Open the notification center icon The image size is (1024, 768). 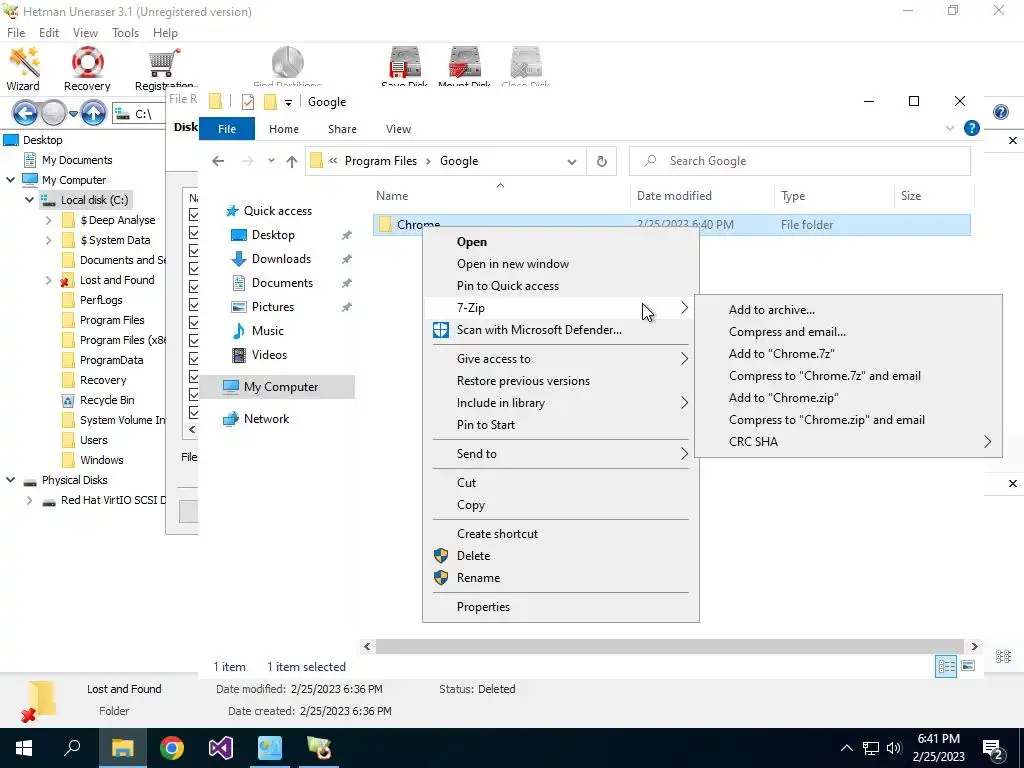point(994,748)
